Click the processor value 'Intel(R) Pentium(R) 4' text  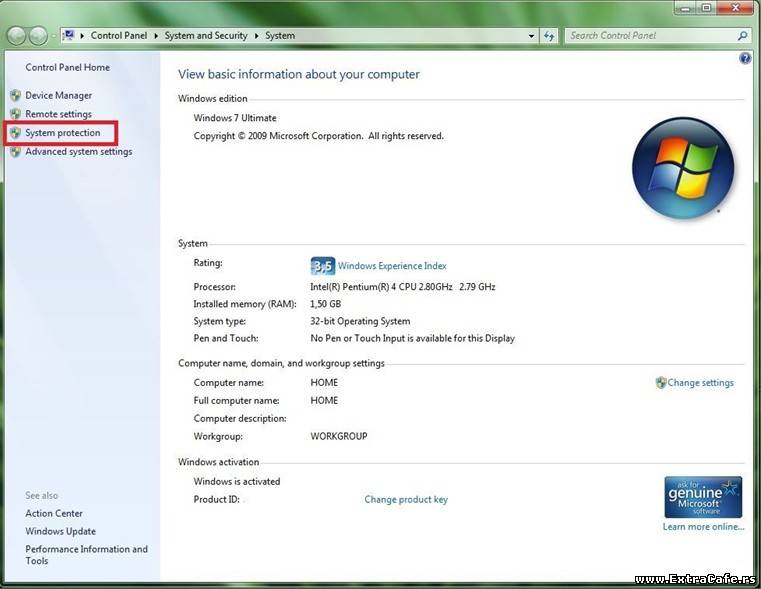click(x=403, y=287)
